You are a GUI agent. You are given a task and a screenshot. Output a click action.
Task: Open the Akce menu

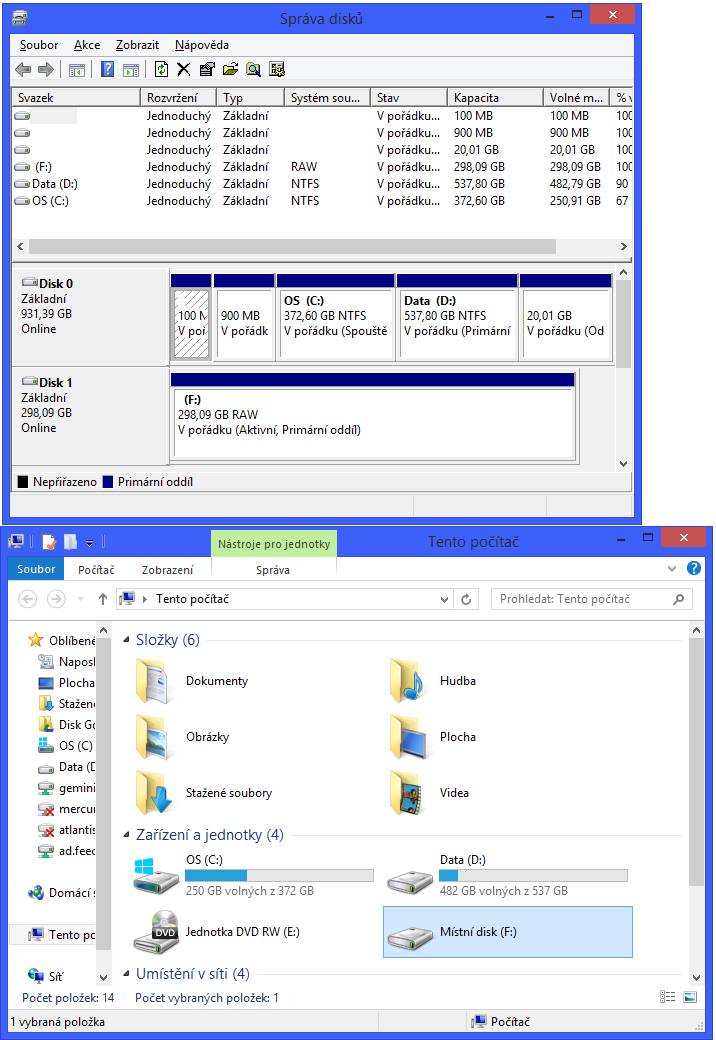(x=87, y=45)
